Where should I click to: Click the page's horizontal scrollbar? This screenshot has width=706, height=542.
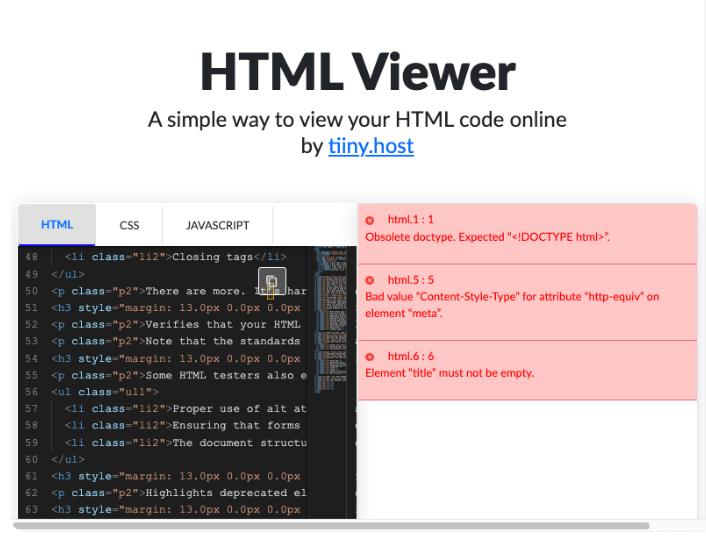[331, 526]
